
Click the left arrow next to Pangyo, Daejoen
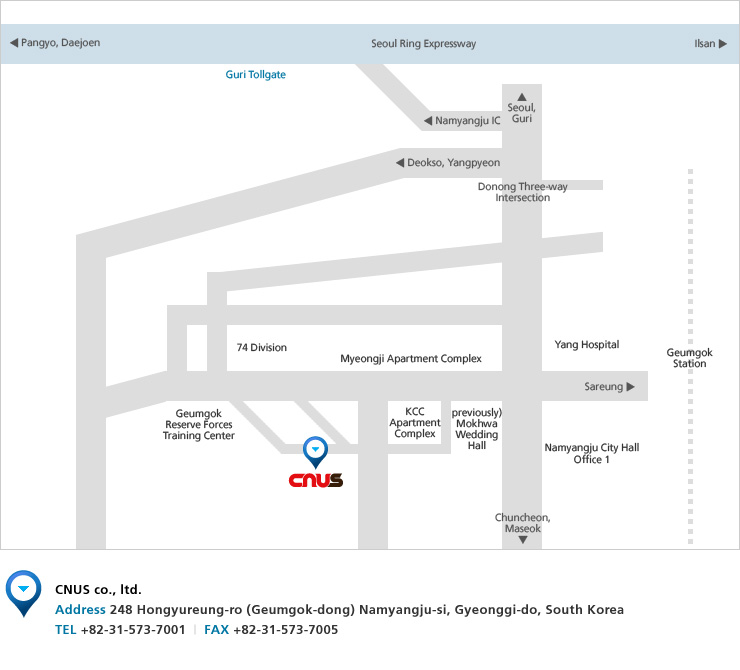(14, 42)
